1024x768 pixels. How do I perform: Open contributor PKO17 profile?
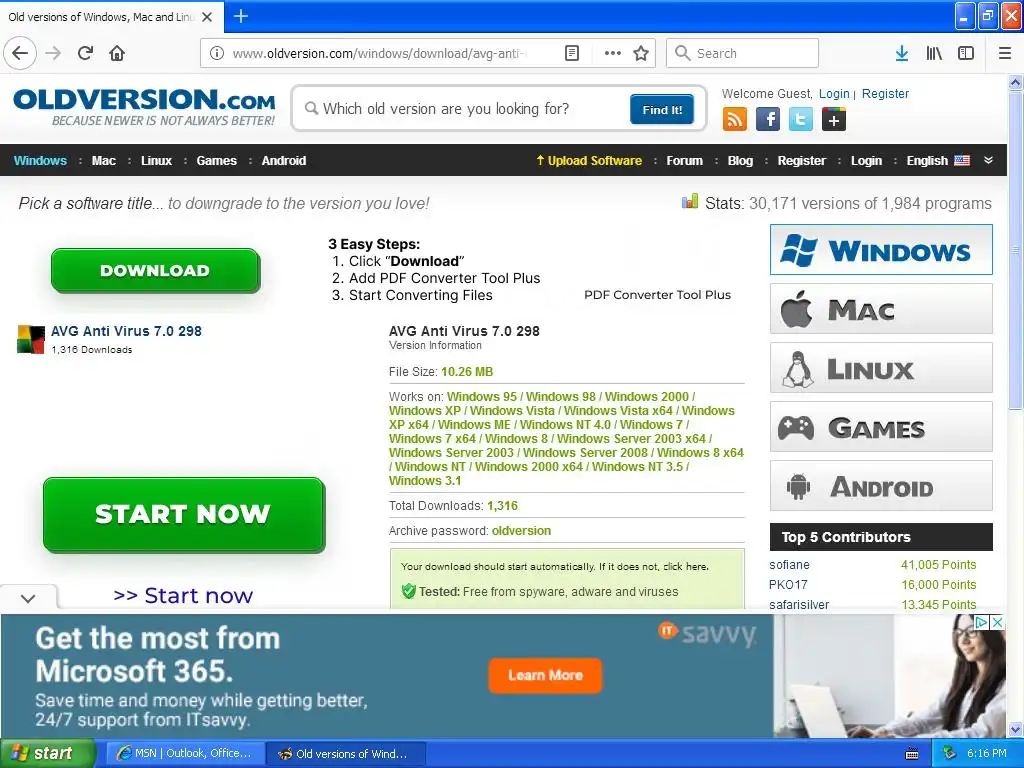click(788, 584)
